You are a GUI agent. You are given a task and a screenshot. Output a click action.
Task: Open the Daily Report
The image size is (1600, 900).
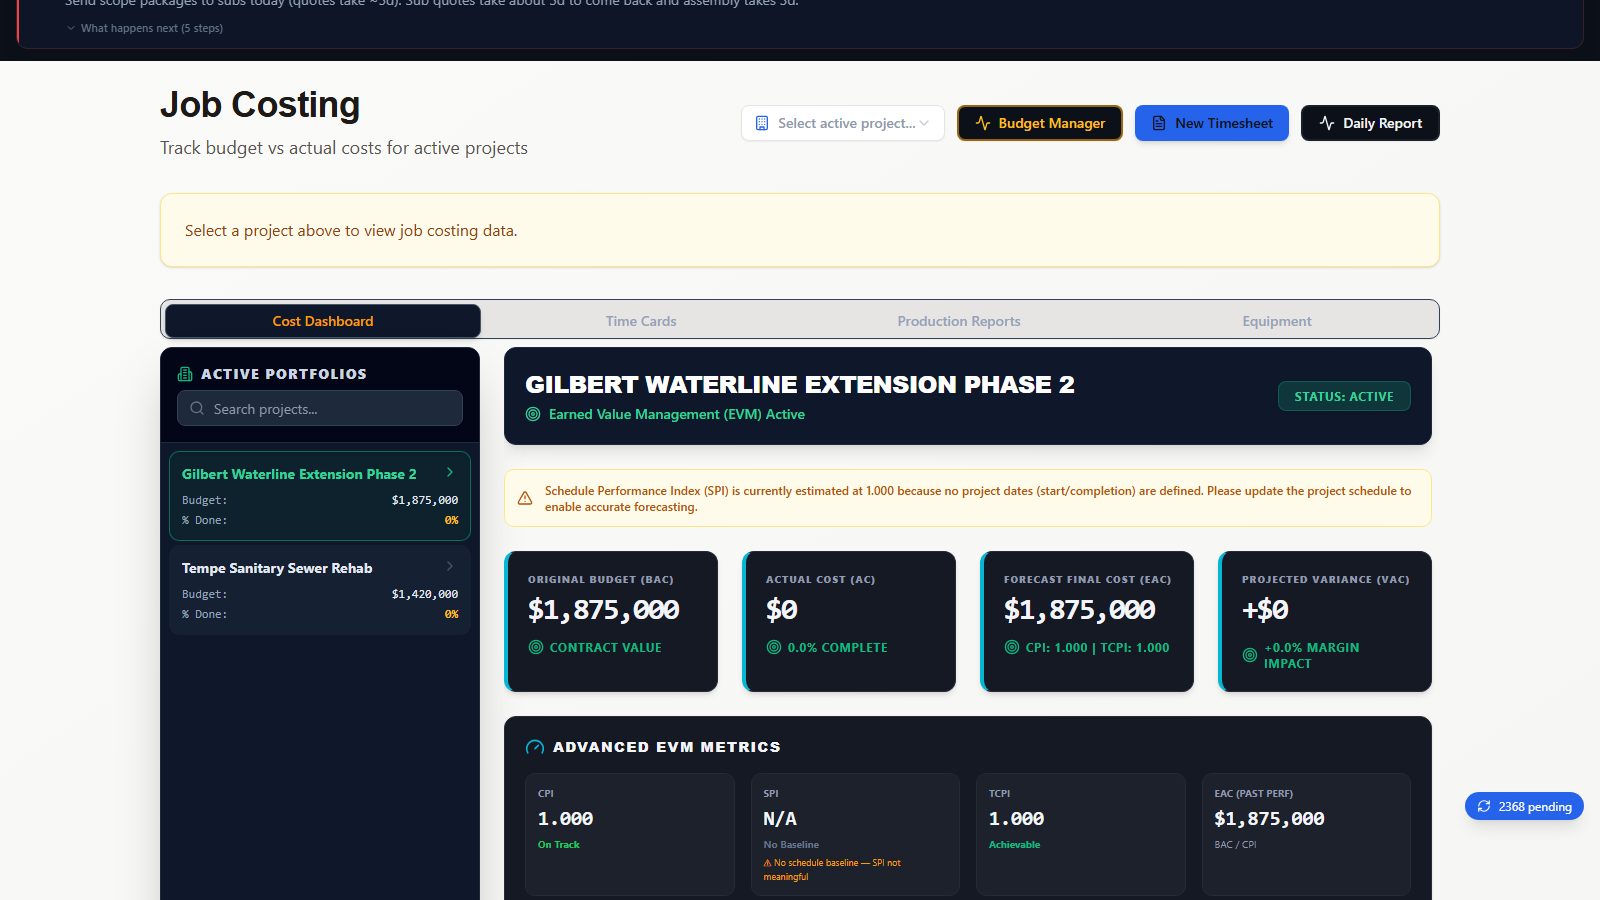coord(1370,123)
